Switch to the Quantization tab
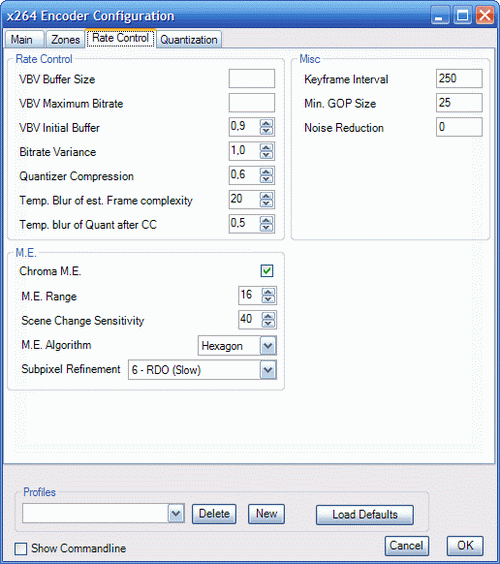 point(189,39)
